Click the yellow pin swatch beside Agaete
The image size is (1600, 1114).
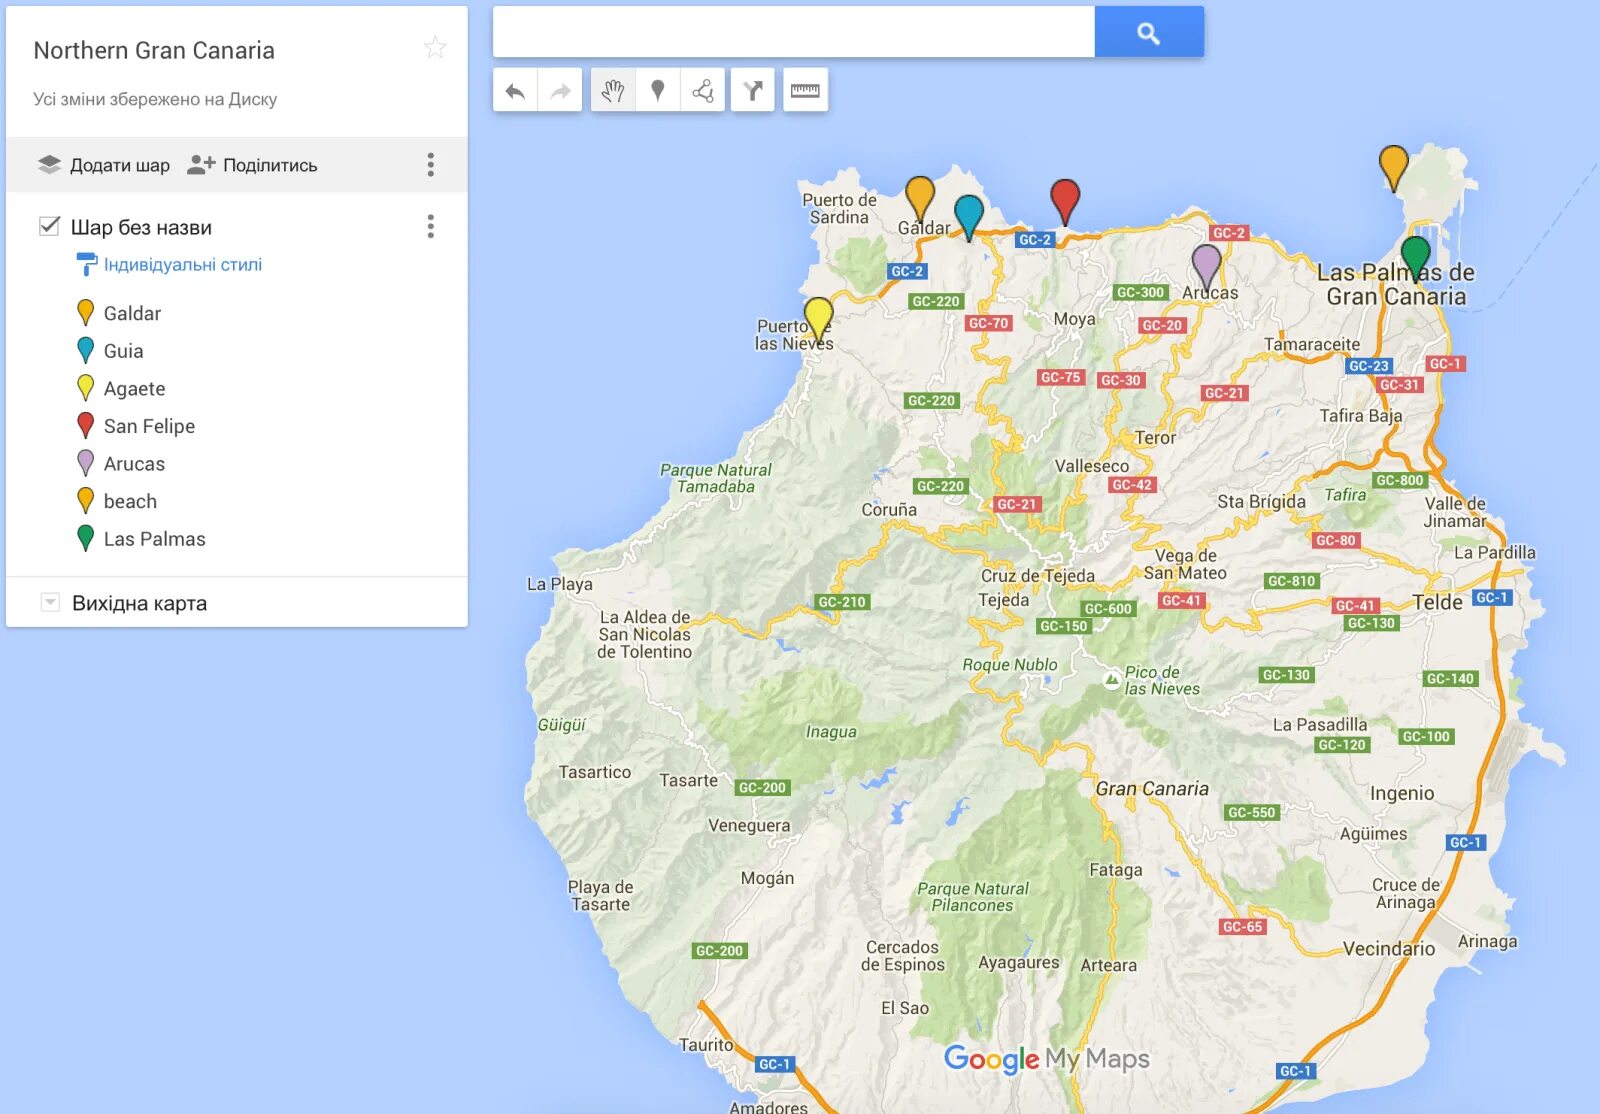(x=86, y=388)
